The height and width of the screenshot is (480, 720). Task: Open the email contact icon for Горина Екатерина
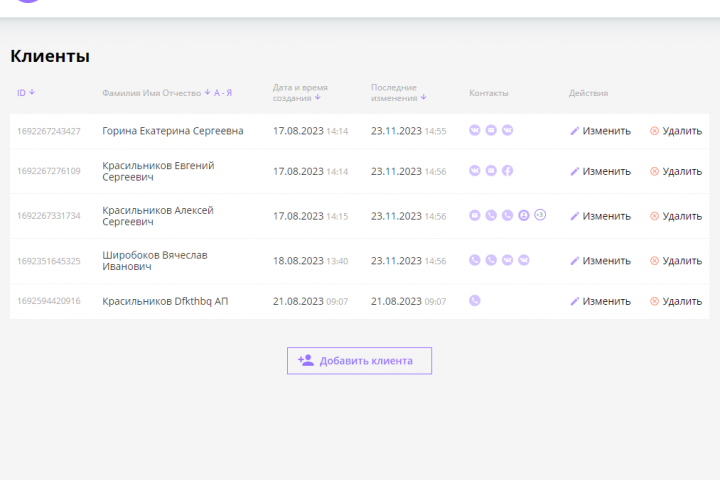(x=491, y=130)
